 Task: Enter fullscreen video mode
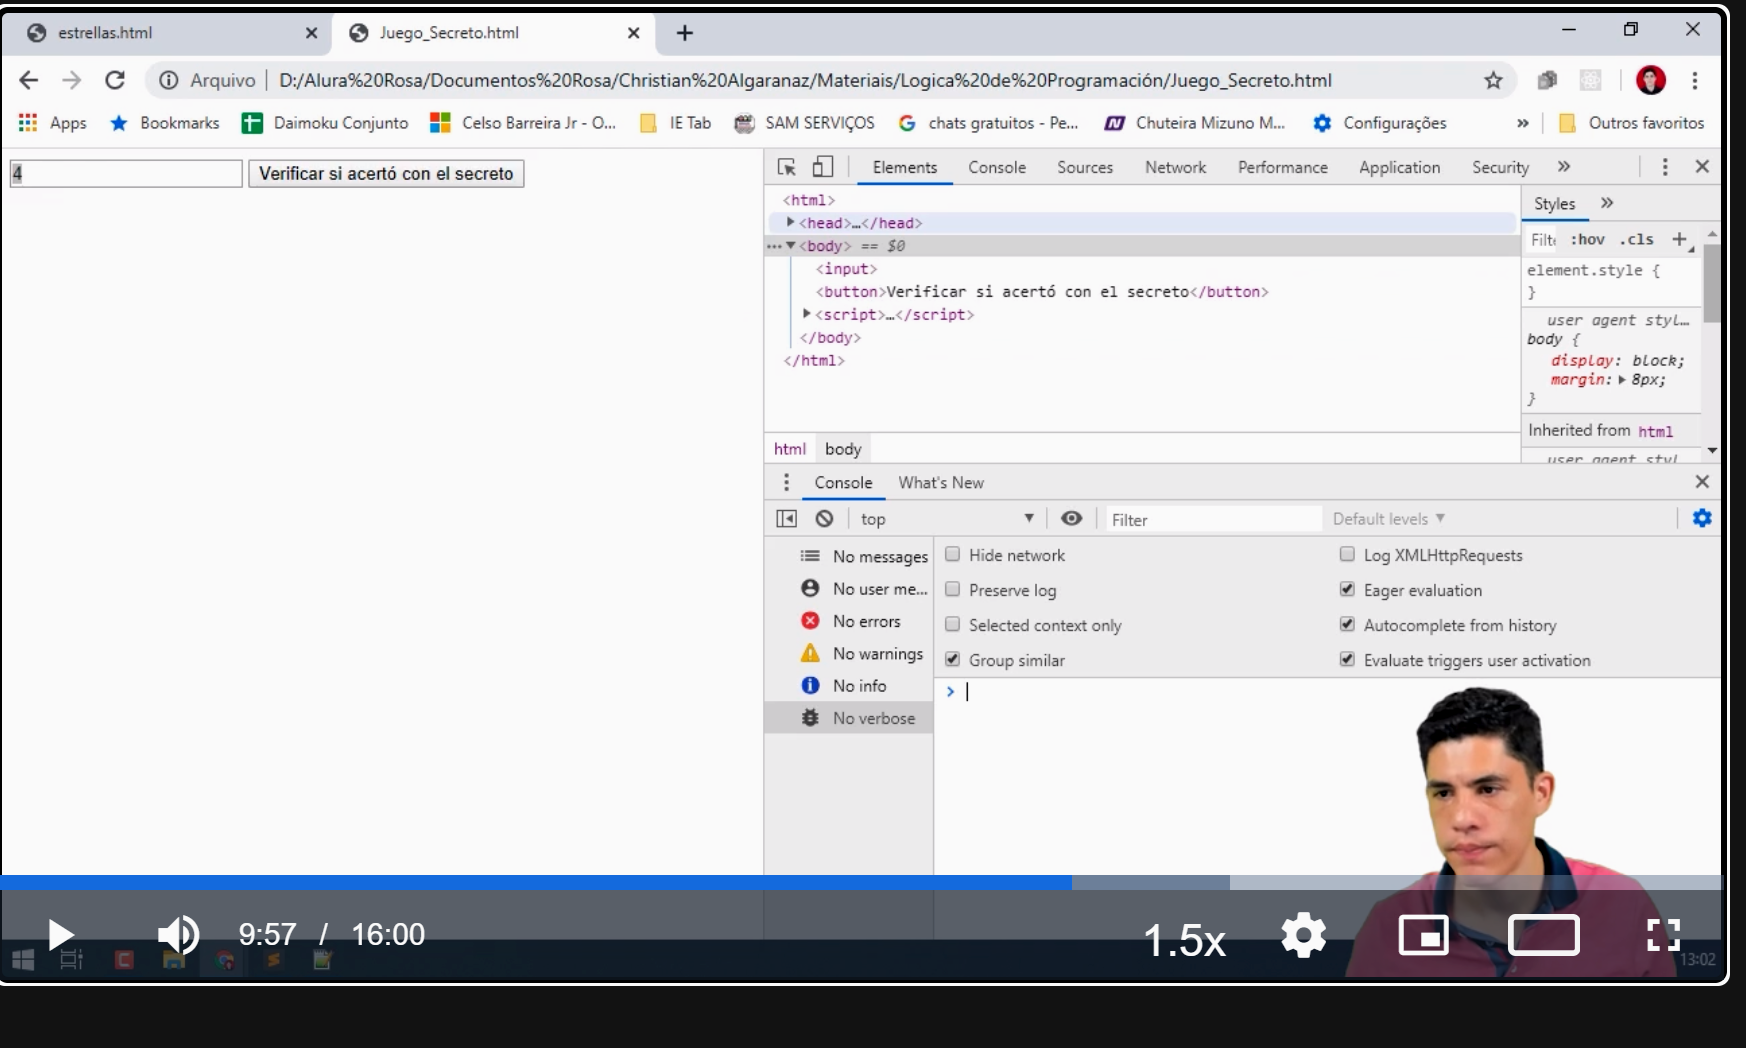pyautogui.click(x=1663, y=936)
